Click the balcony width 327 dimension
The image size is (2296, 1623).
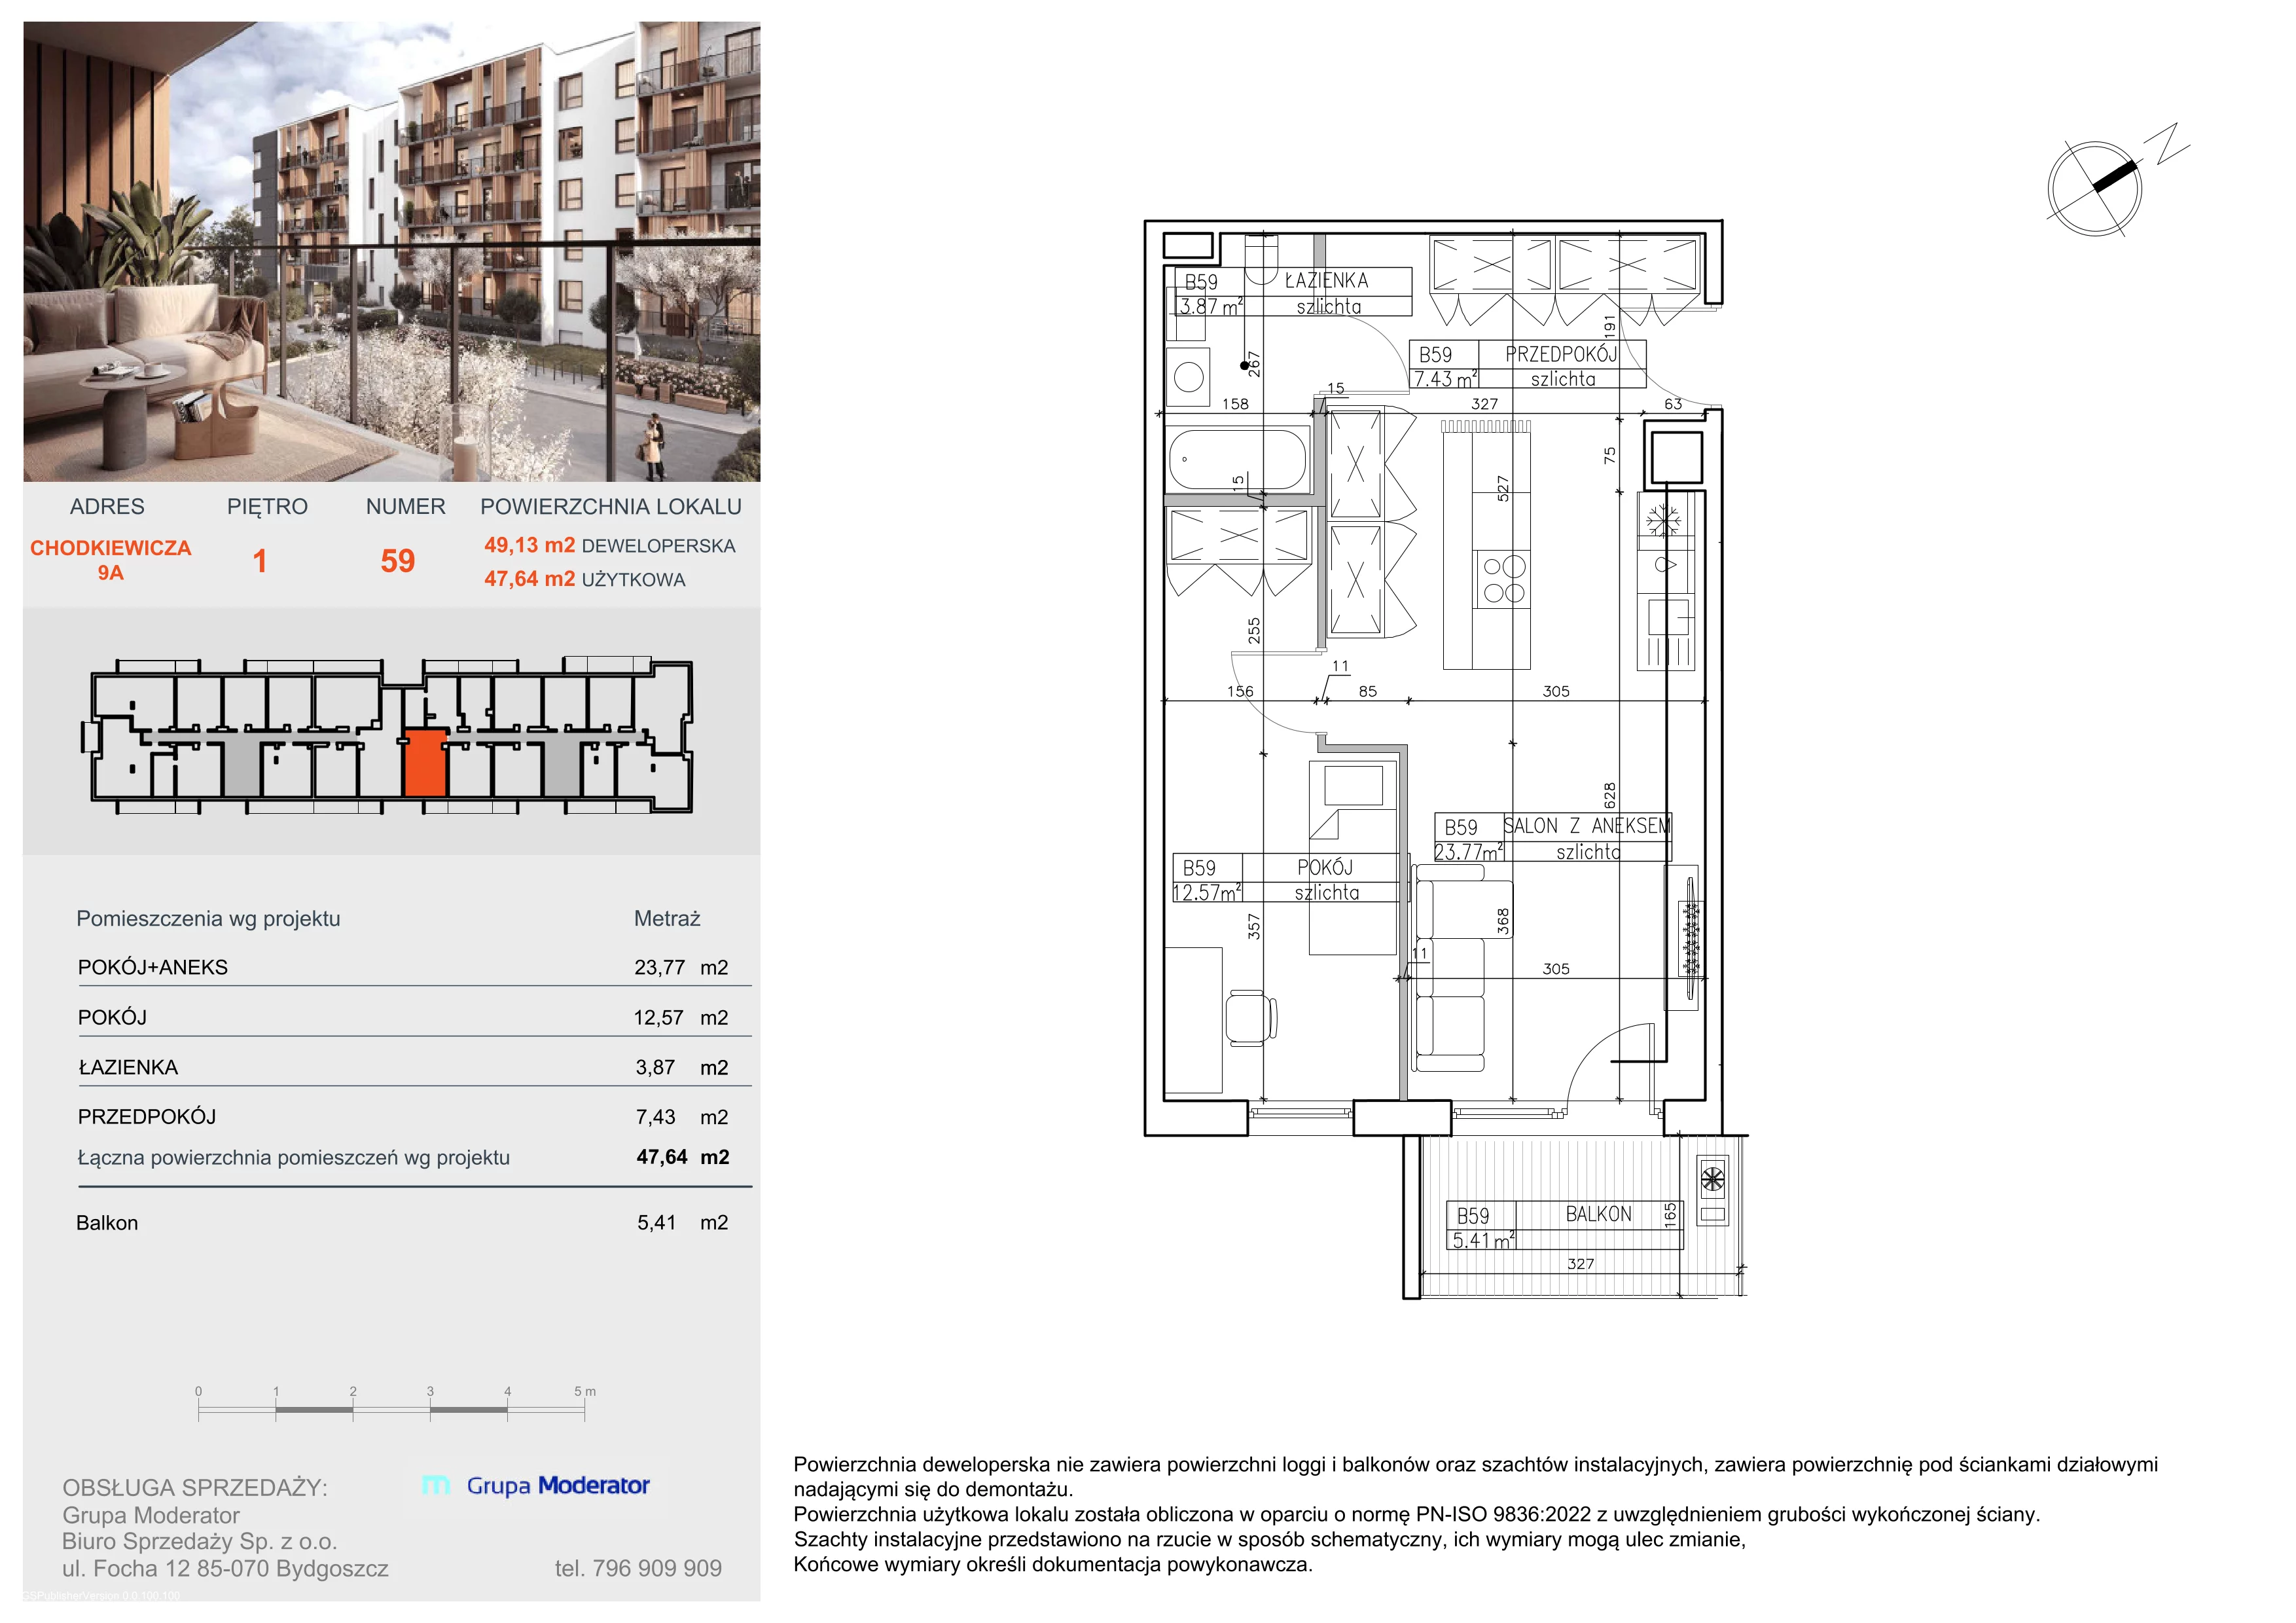1580,1263
